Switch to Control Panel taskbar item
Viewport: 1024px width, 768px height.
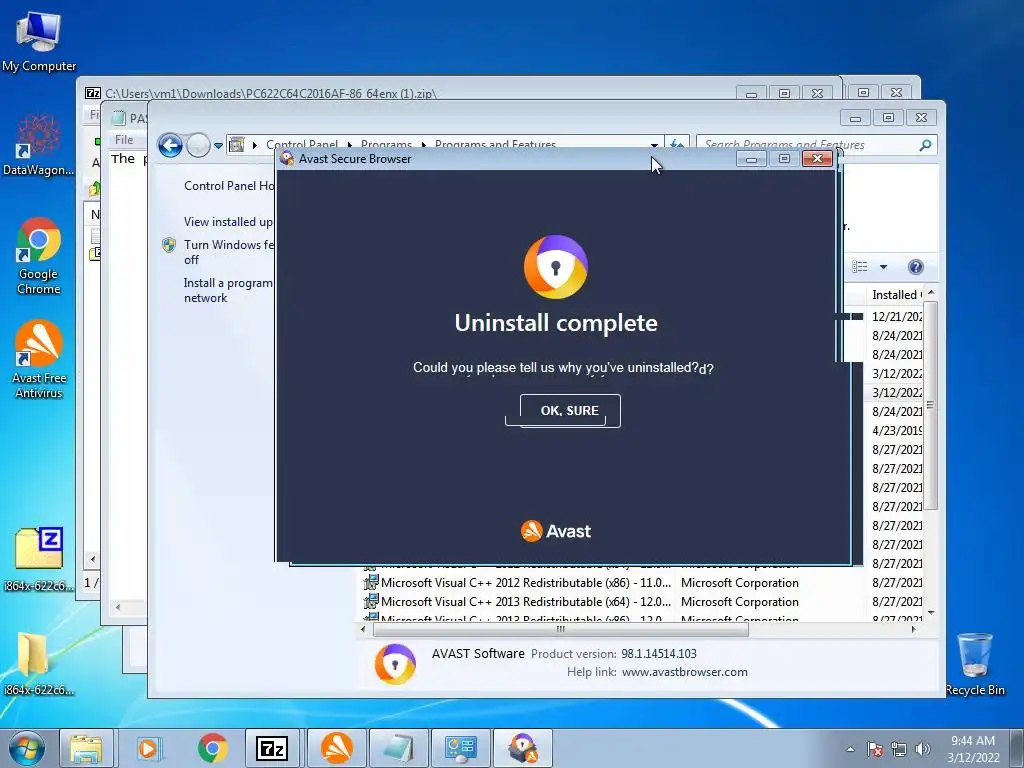[460, 748]
